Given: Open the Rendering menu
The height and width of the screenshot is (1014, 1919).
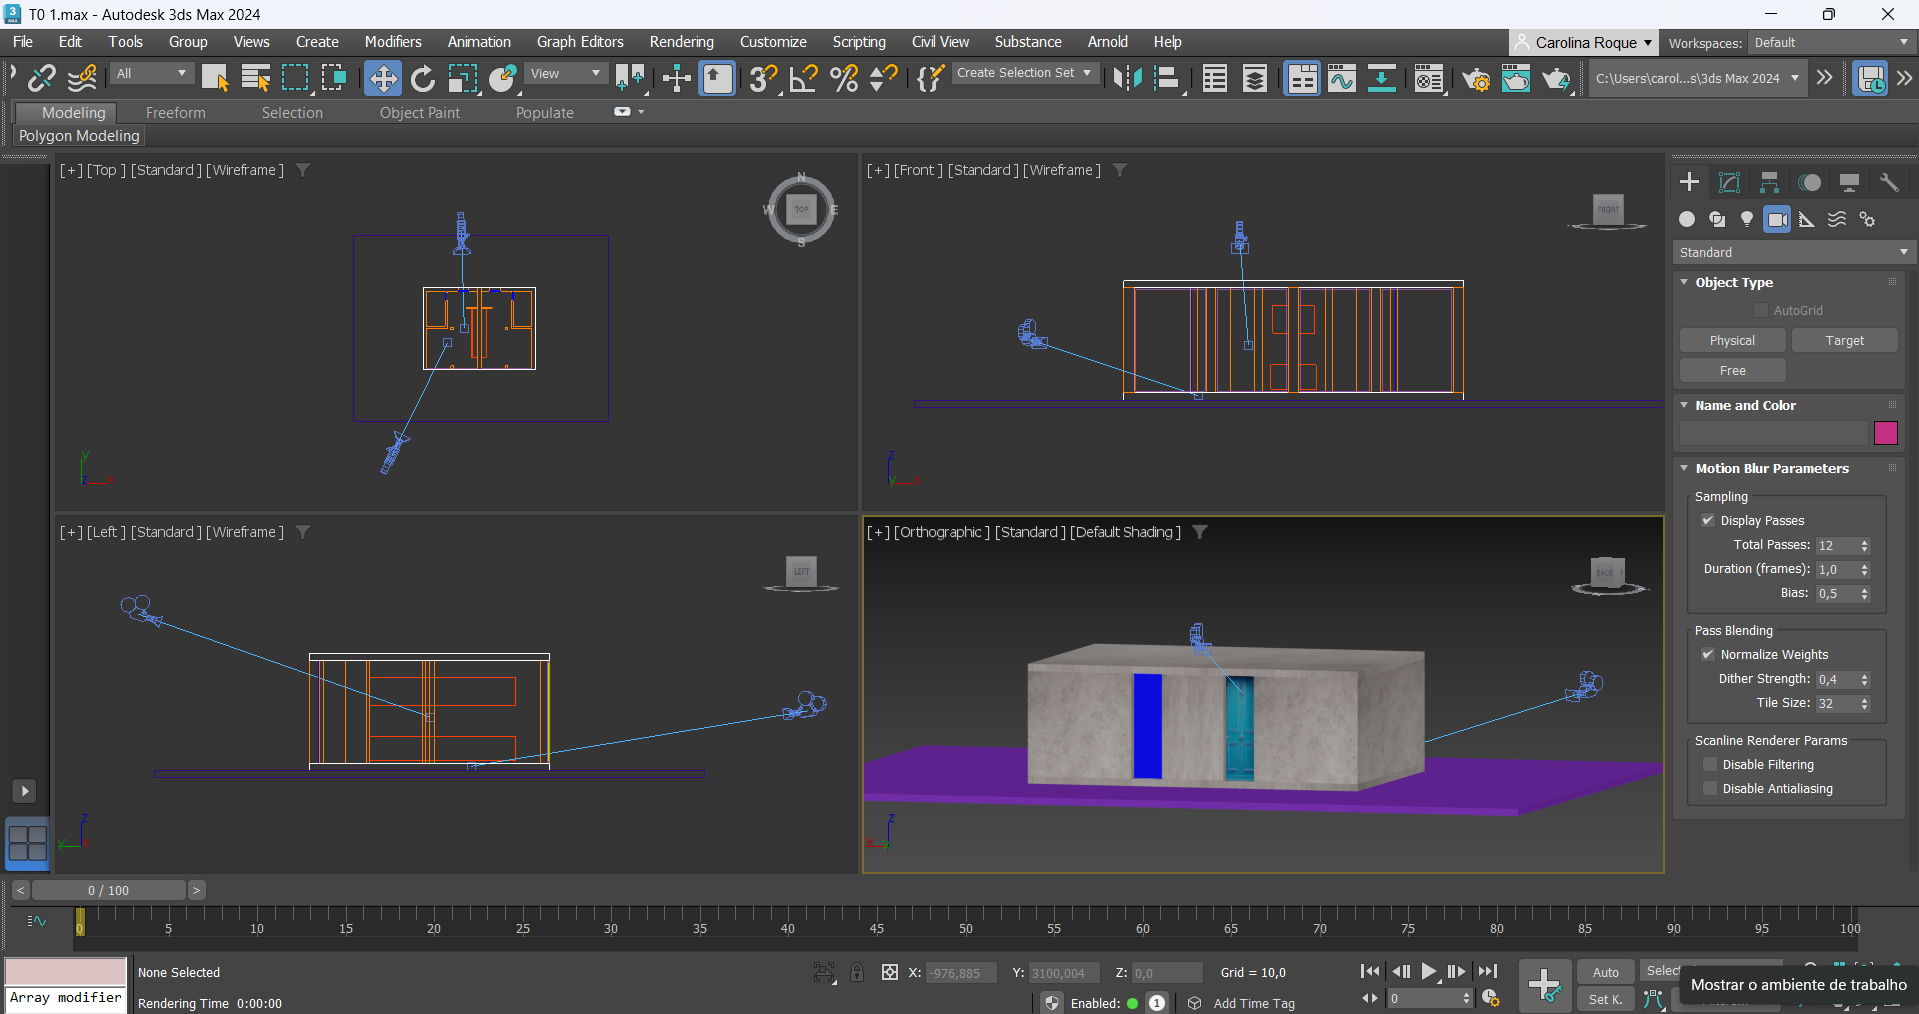Looking at the screenshot, I should click(681, 42).
